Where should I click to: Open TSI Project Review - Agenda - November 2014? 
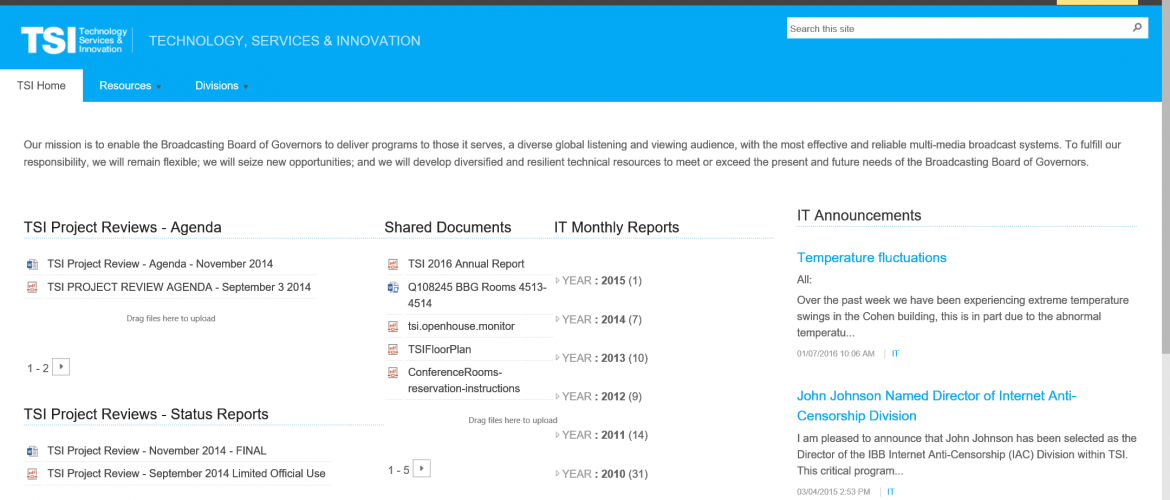(160, 264)
